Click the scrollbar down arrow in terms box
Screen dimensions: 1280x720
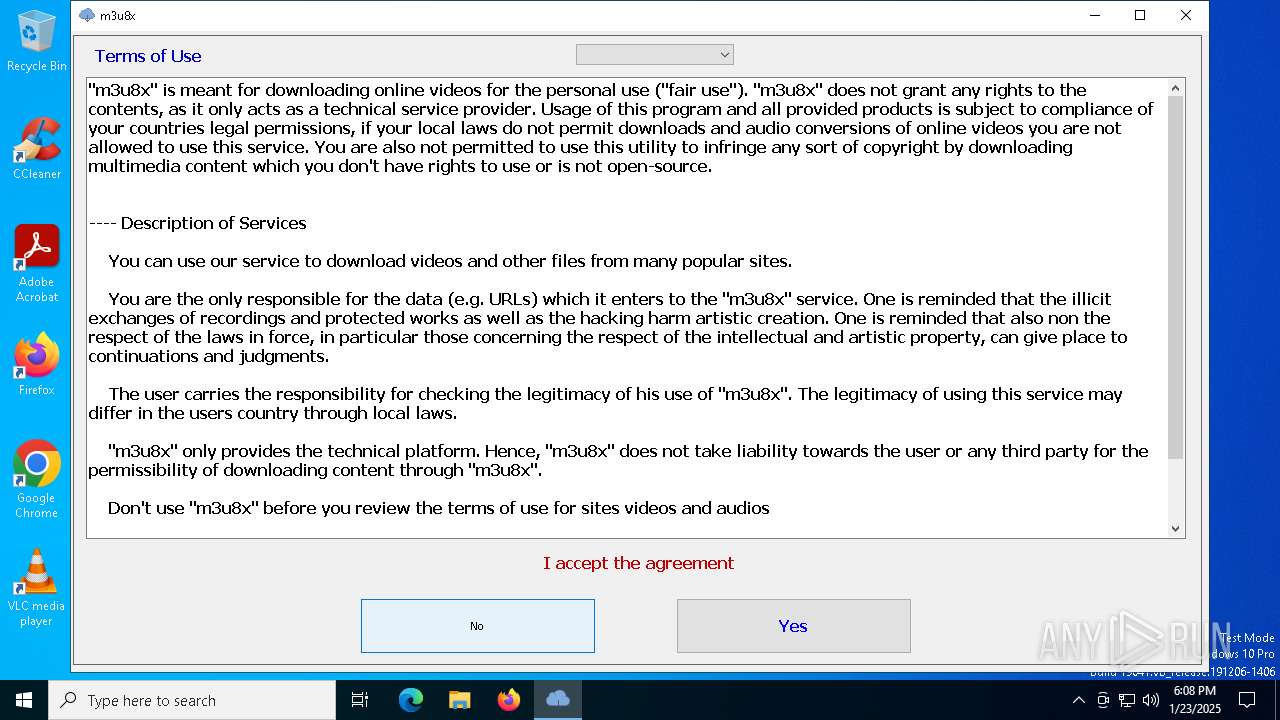(1175, 528)
